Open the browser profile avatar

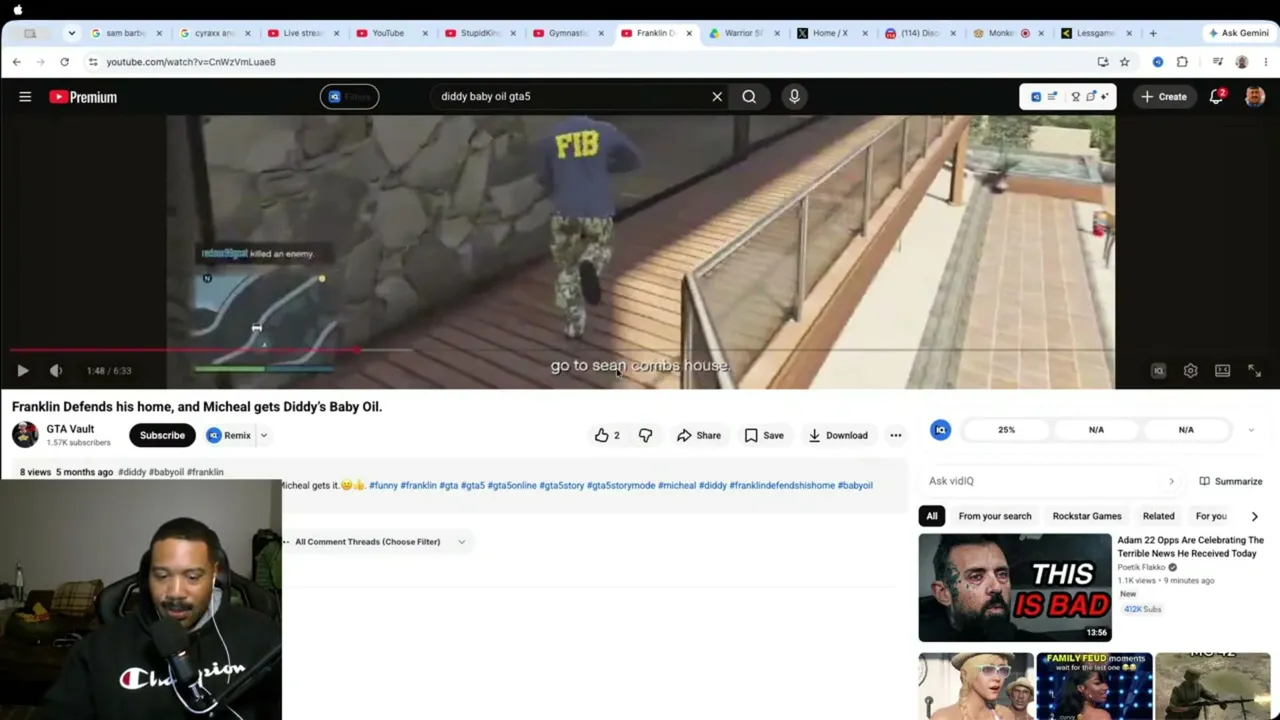click(x=1242, y=62)
